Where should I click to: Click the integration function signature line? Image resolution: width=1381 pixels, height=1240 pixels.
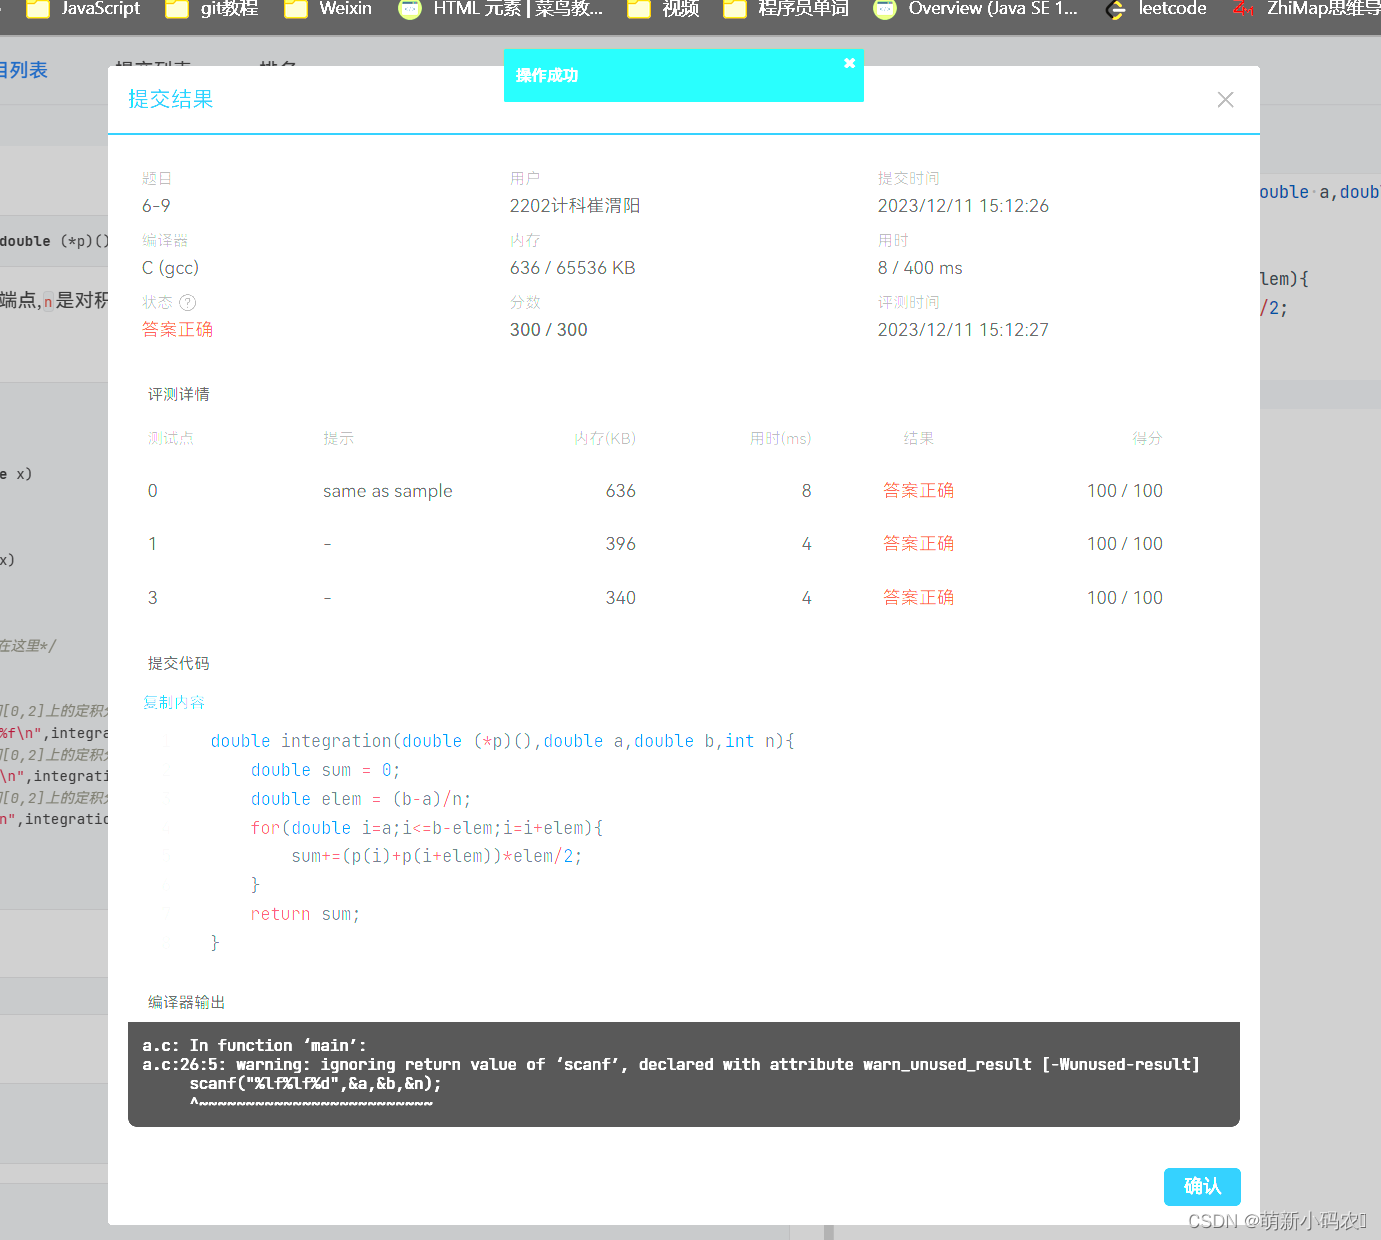point(503,741)
